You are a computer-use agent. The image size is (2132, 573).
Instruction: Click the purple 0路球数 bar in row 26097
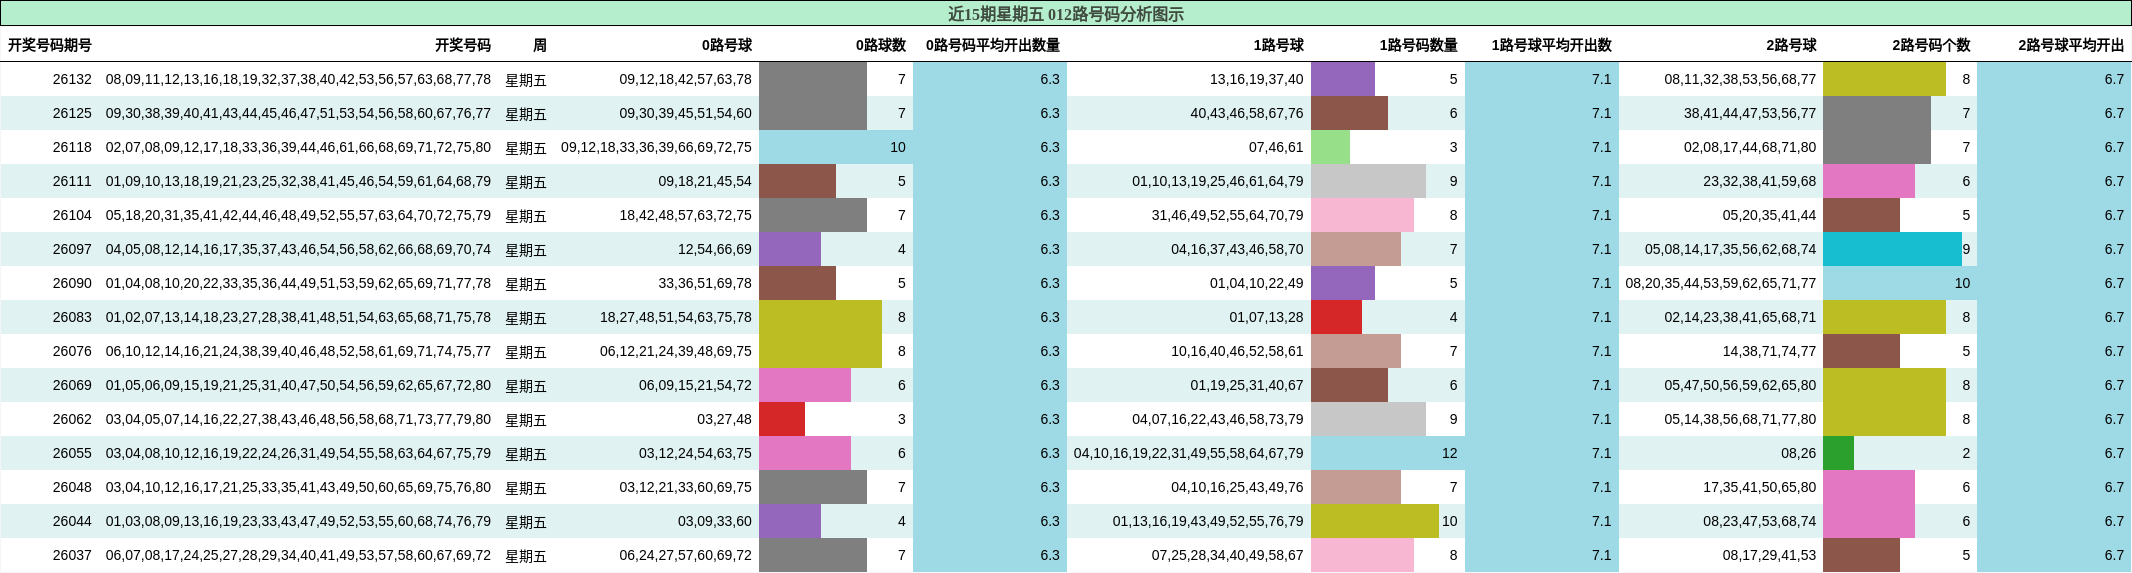coord(790,249)
